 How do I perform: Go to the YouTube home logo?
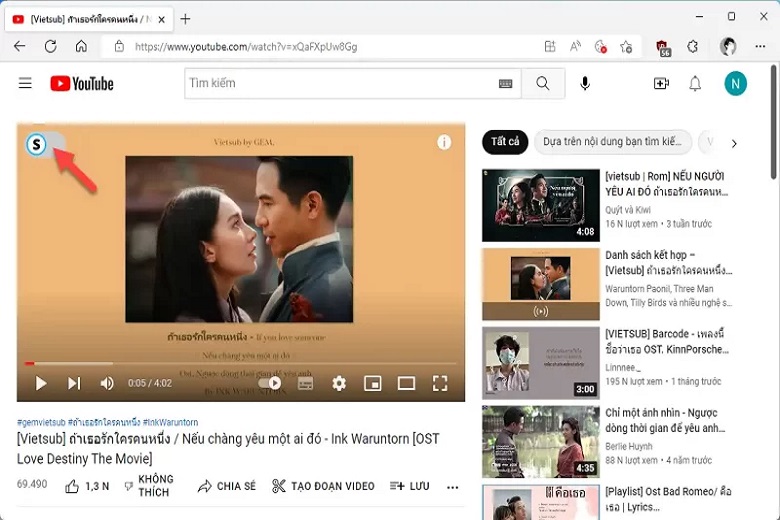coord(82,83)
